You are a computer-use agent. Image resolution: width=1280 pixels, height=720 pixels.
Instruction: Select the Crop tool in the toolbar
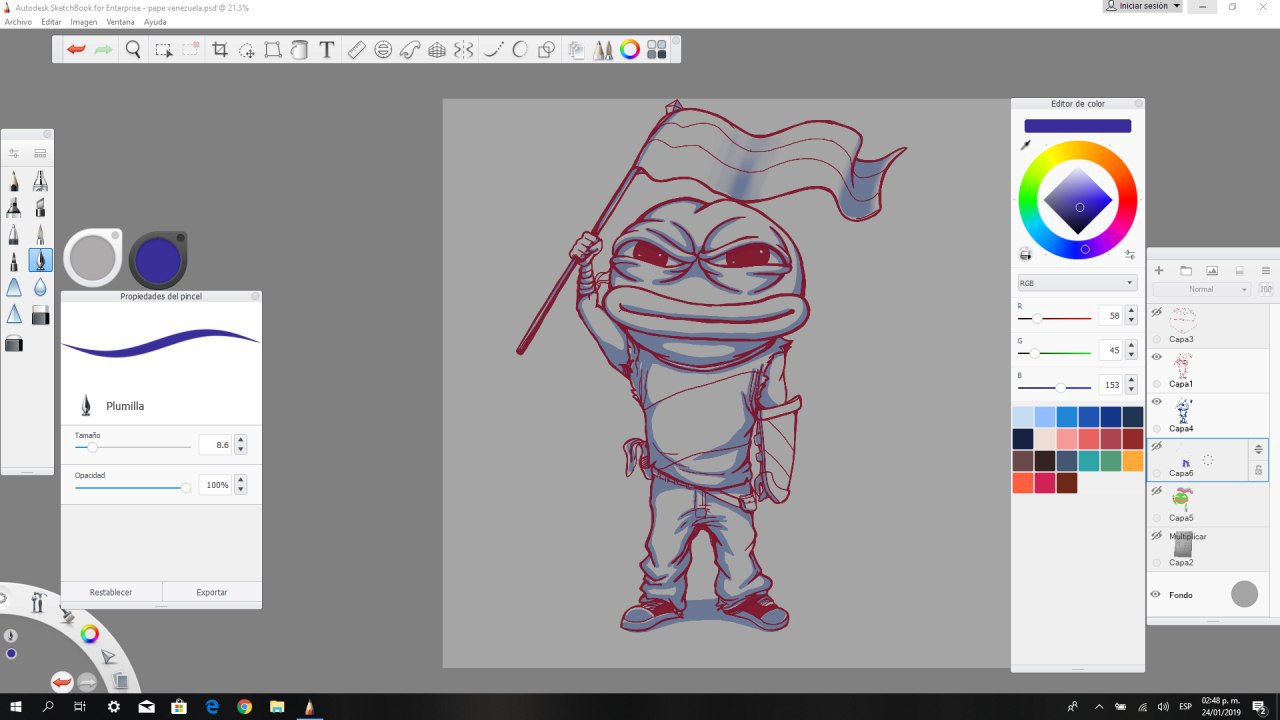(x=220, y=50)
